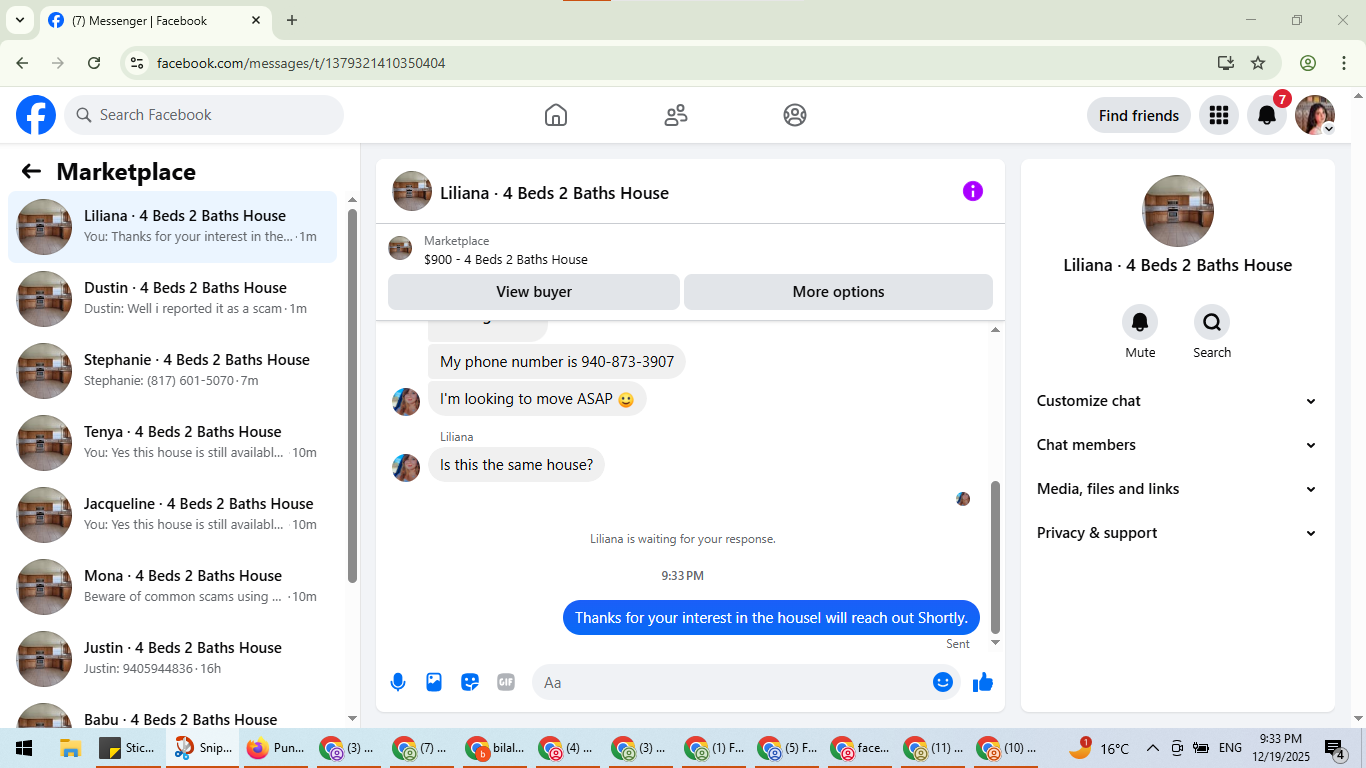Click Find friends button
Screen dimensions: 1366x768
[1139, 115]
